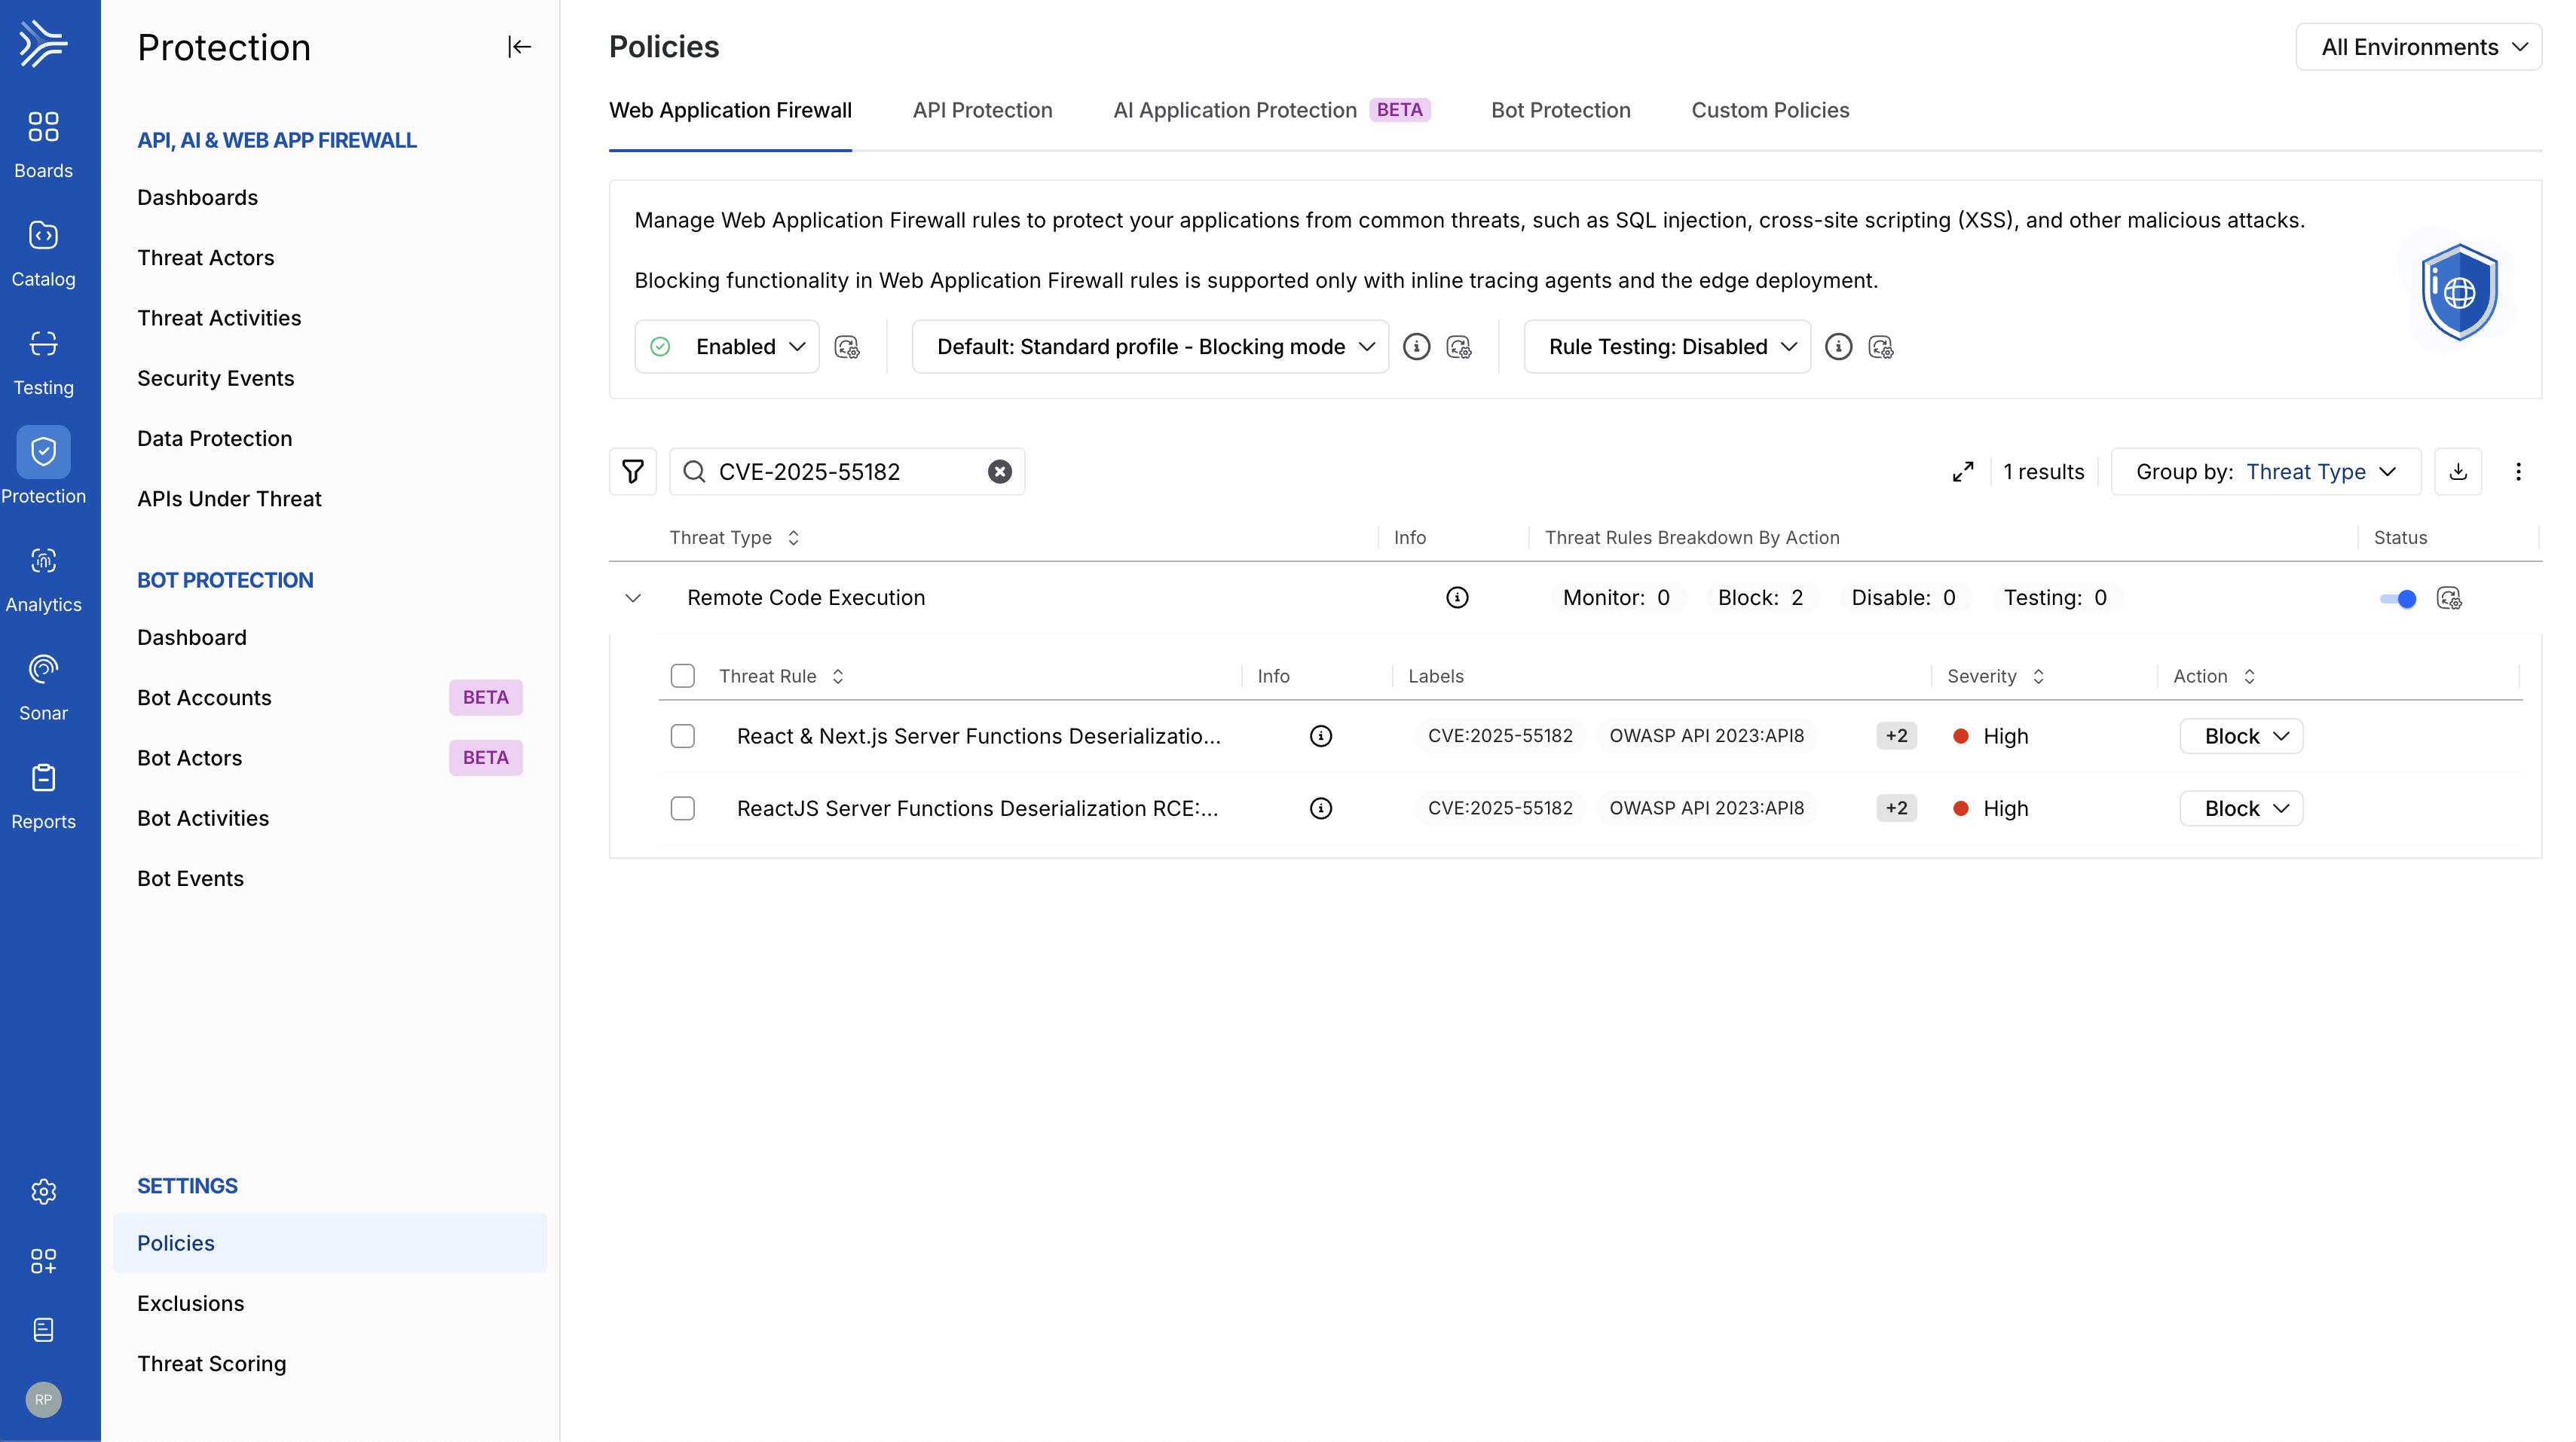Open the AI Application Protection tab
This screenshot has height=1442, width=2576.
tap(1234, 110)
